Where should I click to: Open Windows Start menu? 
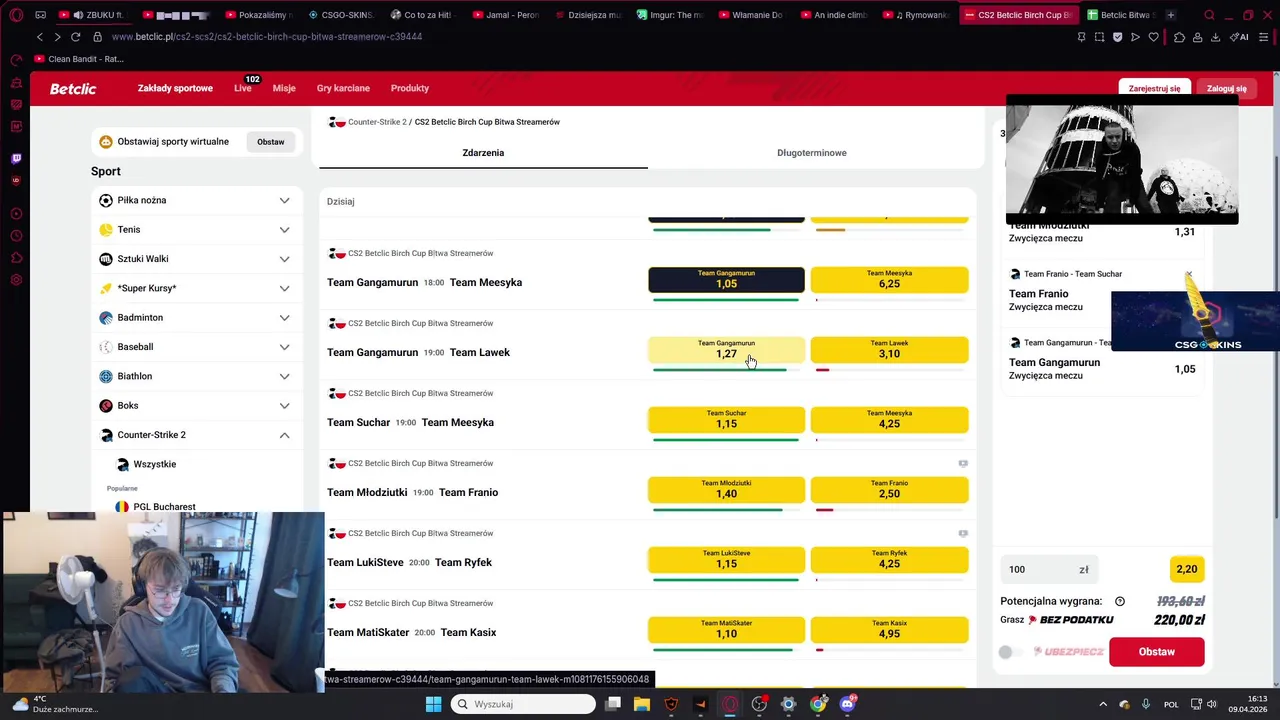pyautogui.click(x=433, y=704)
